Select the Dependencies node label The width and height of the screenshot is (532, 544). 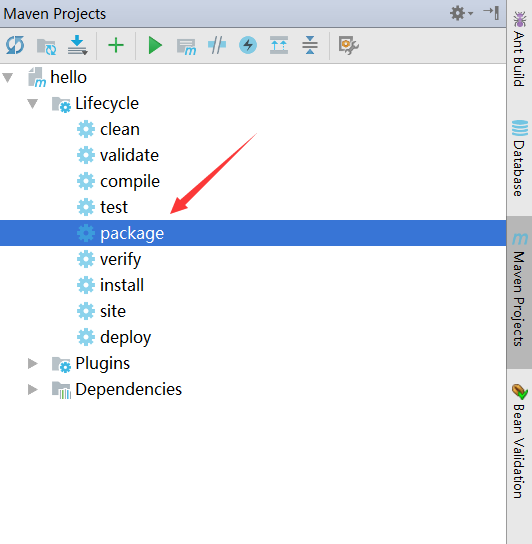(128, 389)
